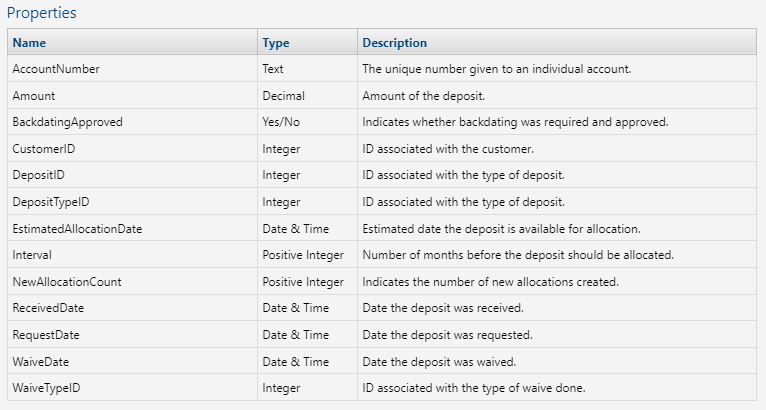Click the Integer type in DepositTypeID row

(x=281, y=202)
